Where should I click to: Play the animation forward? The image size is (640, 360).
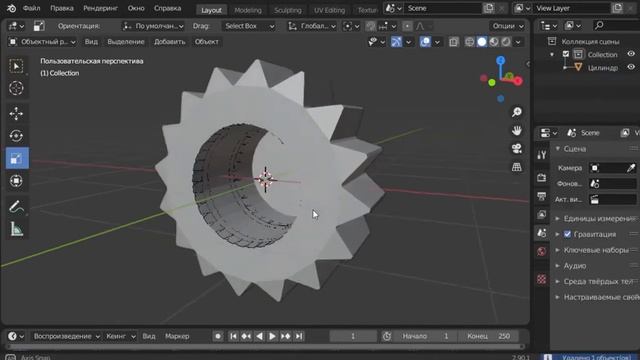(x=272, y=336)
